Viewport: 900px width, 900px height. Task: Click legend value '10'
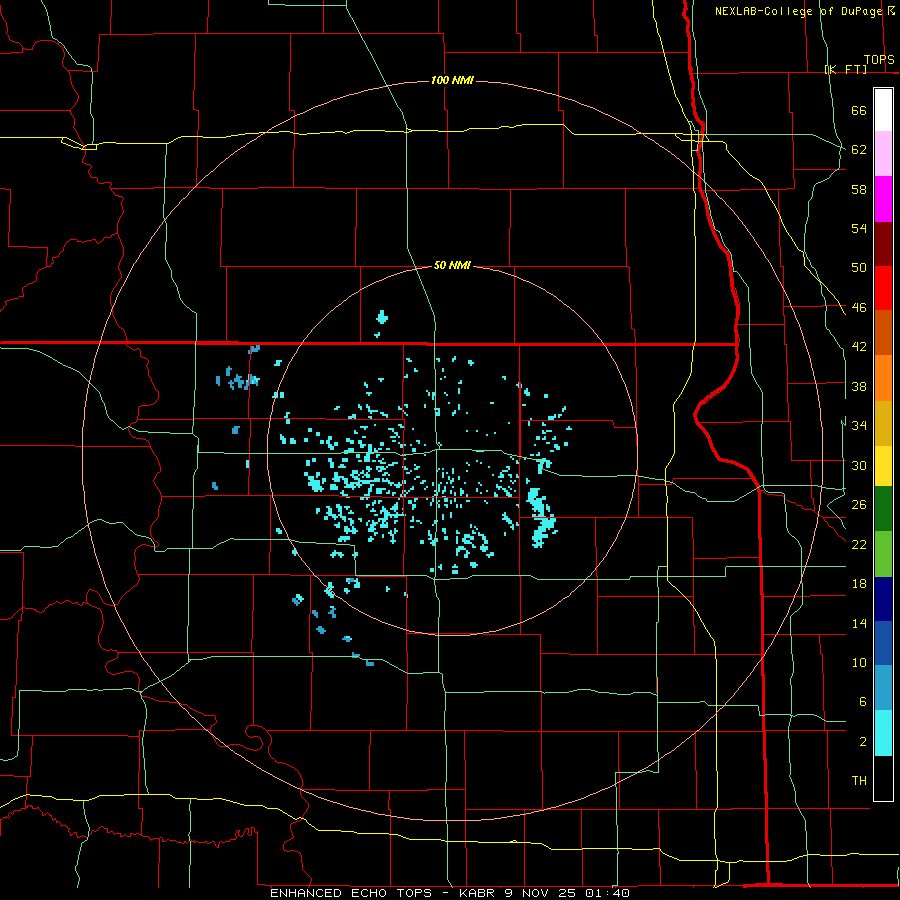click(859, 662)
